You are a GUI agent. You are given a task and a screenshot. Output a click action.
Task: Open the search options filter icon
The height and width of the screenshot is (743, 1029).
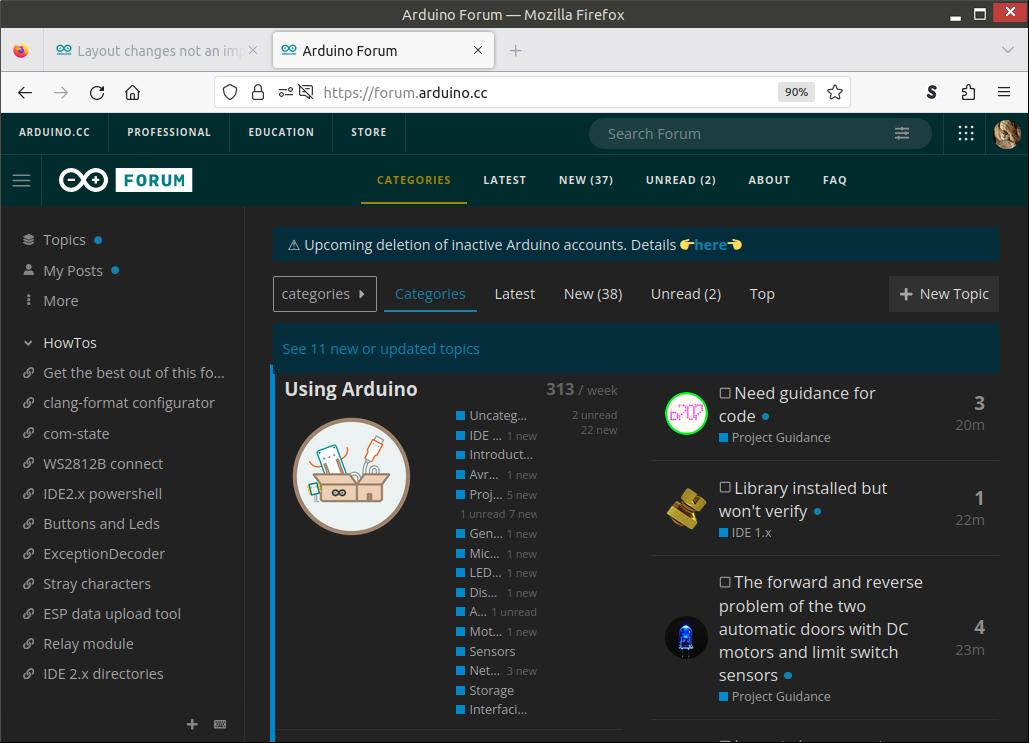[901, 132]
